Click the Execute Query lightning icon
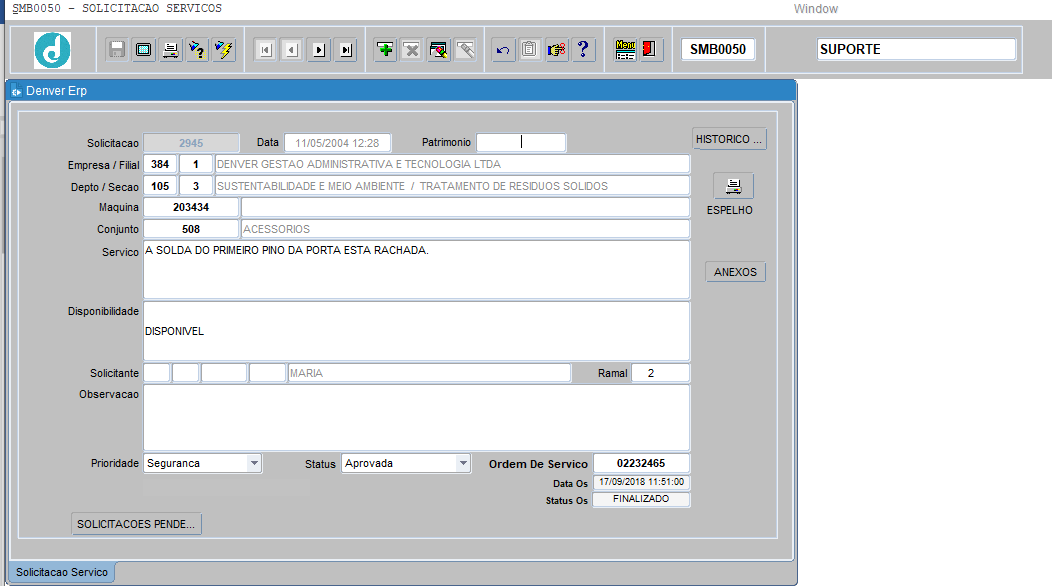Viewport: 1052px width, 586px height. point(224,50)
